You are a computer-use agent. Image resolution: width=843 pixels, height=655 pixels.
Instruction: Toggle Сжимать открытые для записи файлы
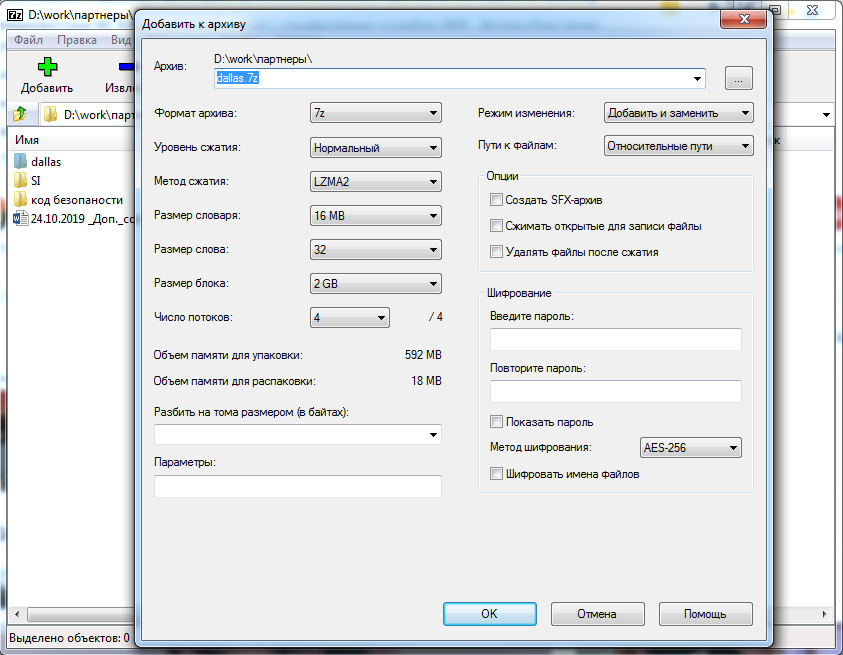(496, 226)
